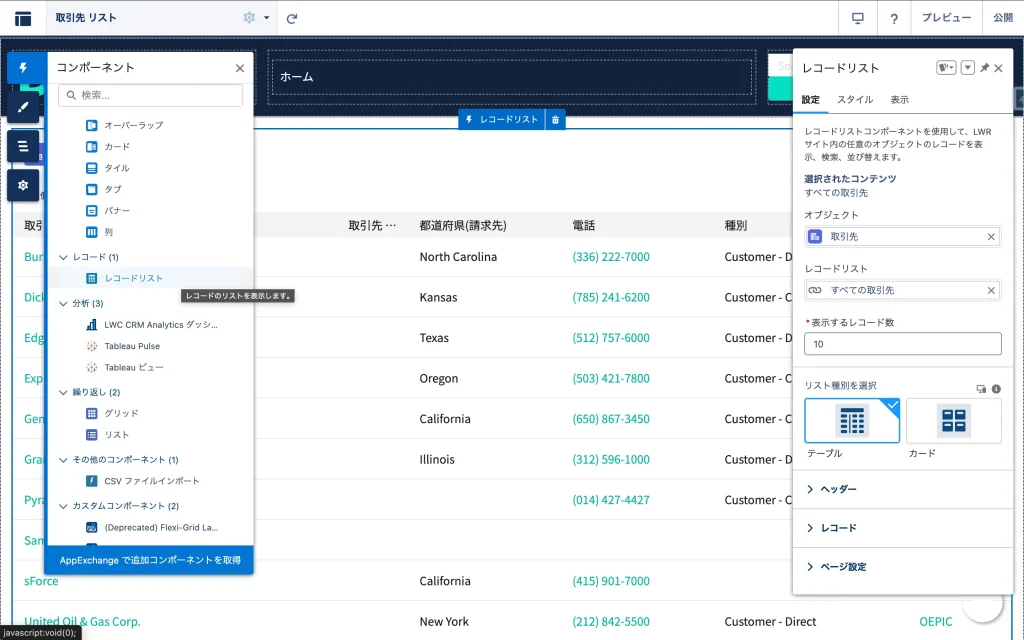Open the Components lightning bolt sidebar tab
This screenshot has width=1024, height=640.
tap(23, 68)
